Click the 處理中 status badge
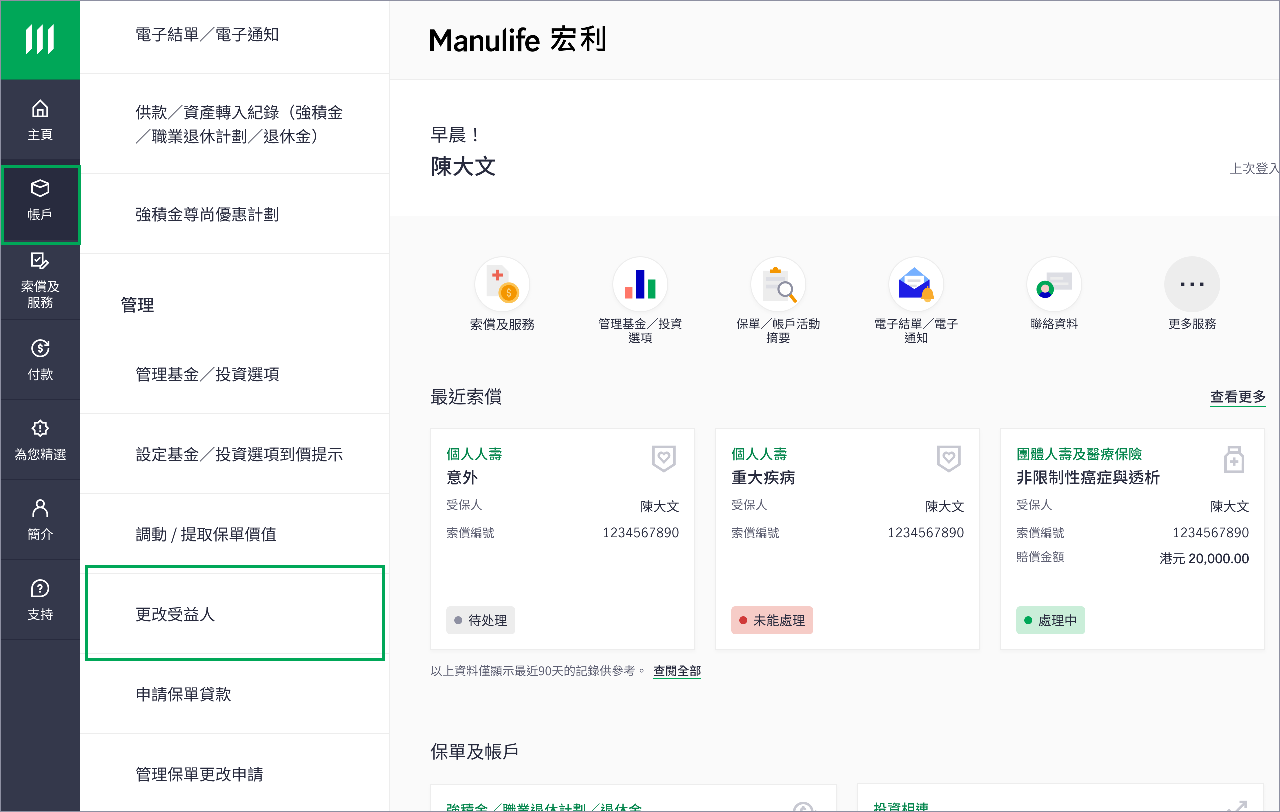The height and width of the screenshot is (812, 1280). point(1050,620)
